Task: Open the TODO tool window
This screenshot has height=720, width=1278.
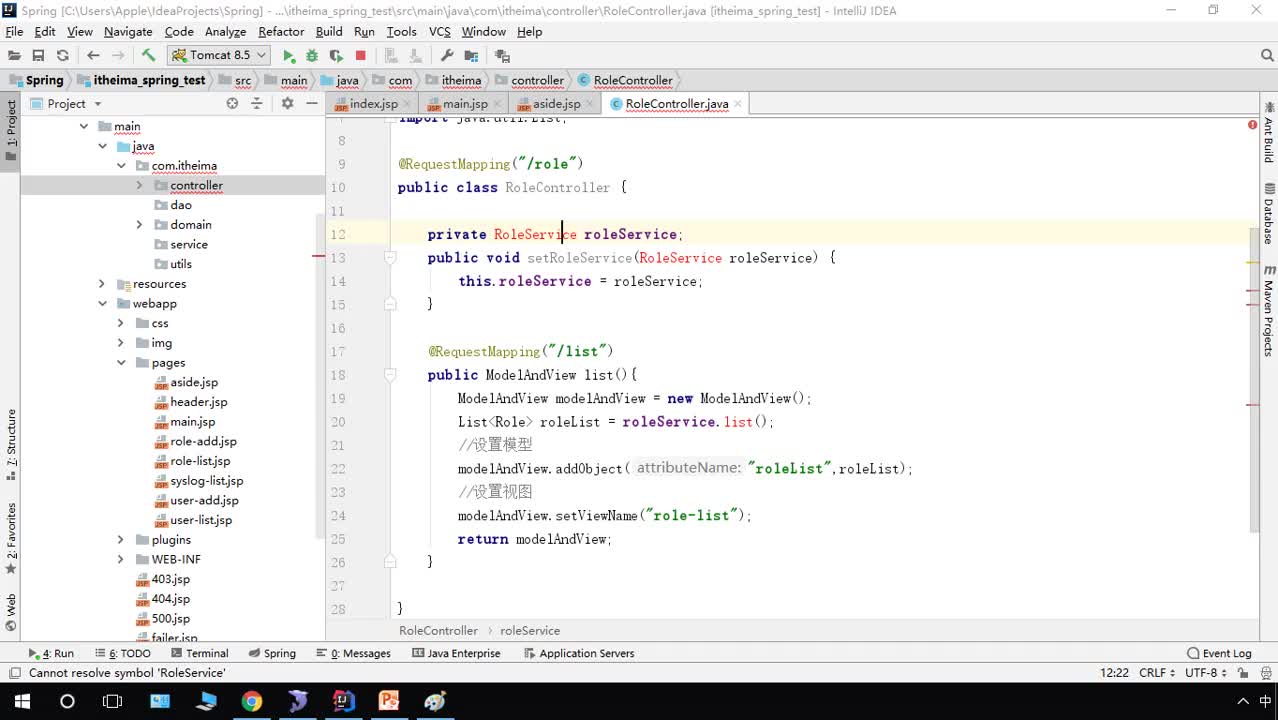Action: pyautogui.click(x=124, y=653)
